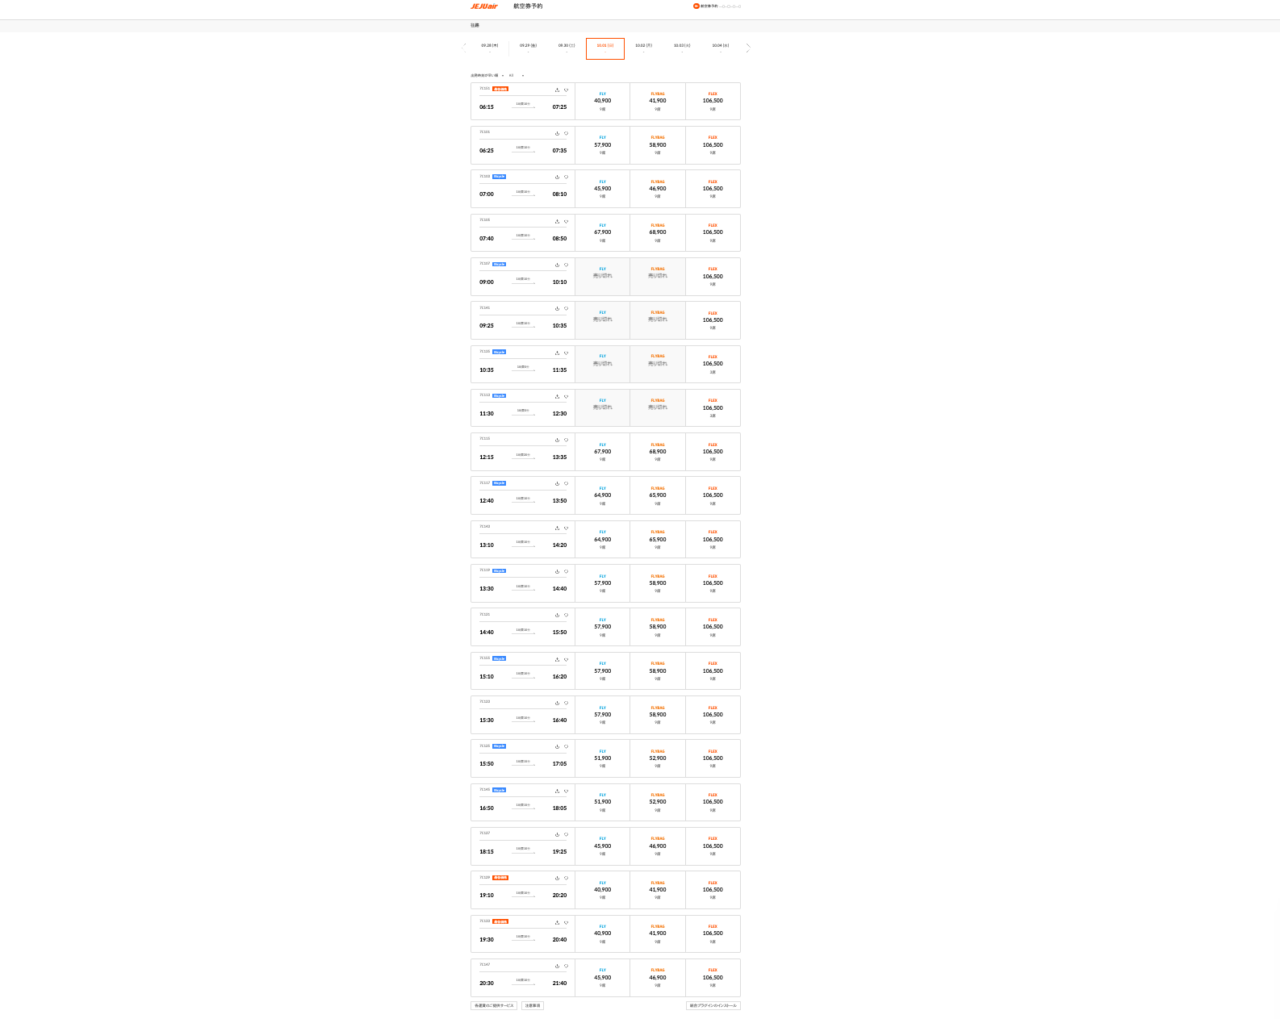Click the share icon on the 15:10 flight

click(557, 659)
